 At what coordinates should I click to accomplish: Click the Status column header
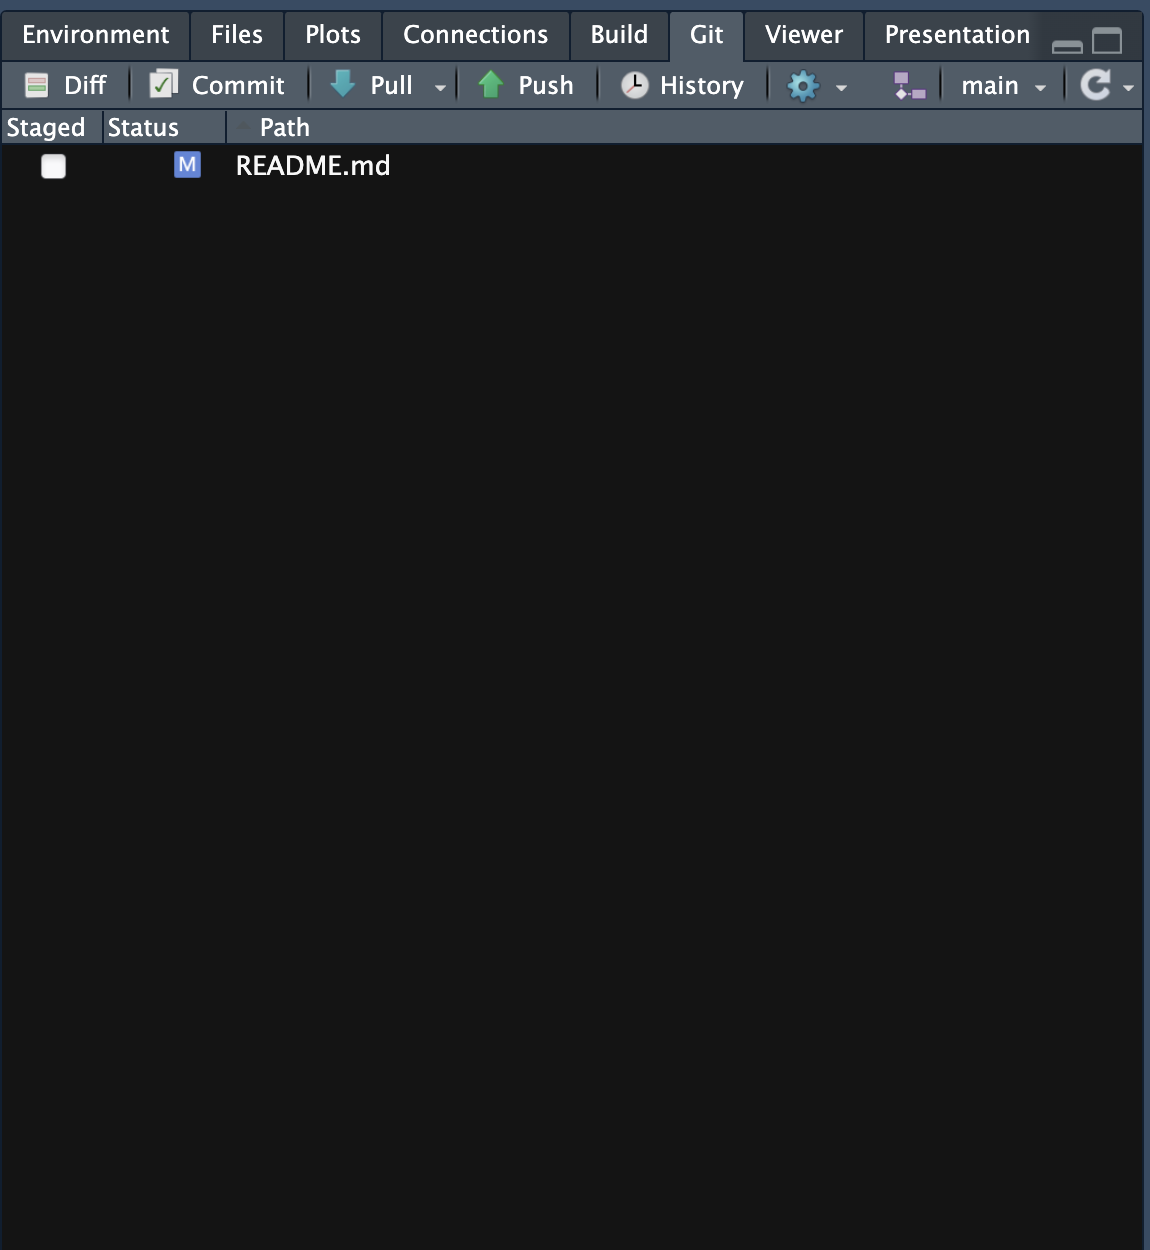pyautogui.click(x=143, y=128)
